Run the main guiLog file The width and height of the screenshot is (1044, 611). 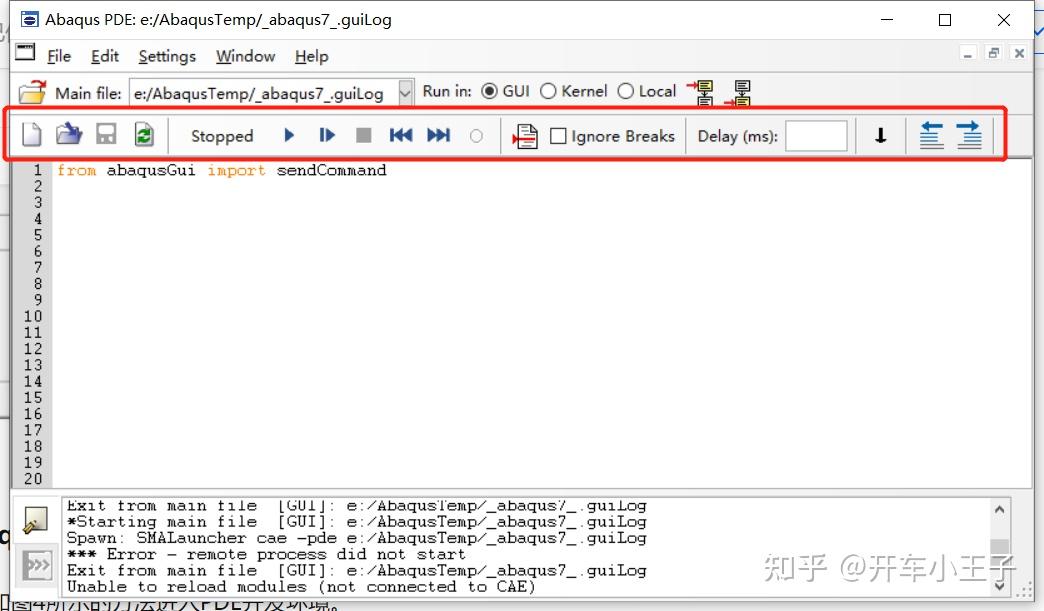tap(289, 135)
